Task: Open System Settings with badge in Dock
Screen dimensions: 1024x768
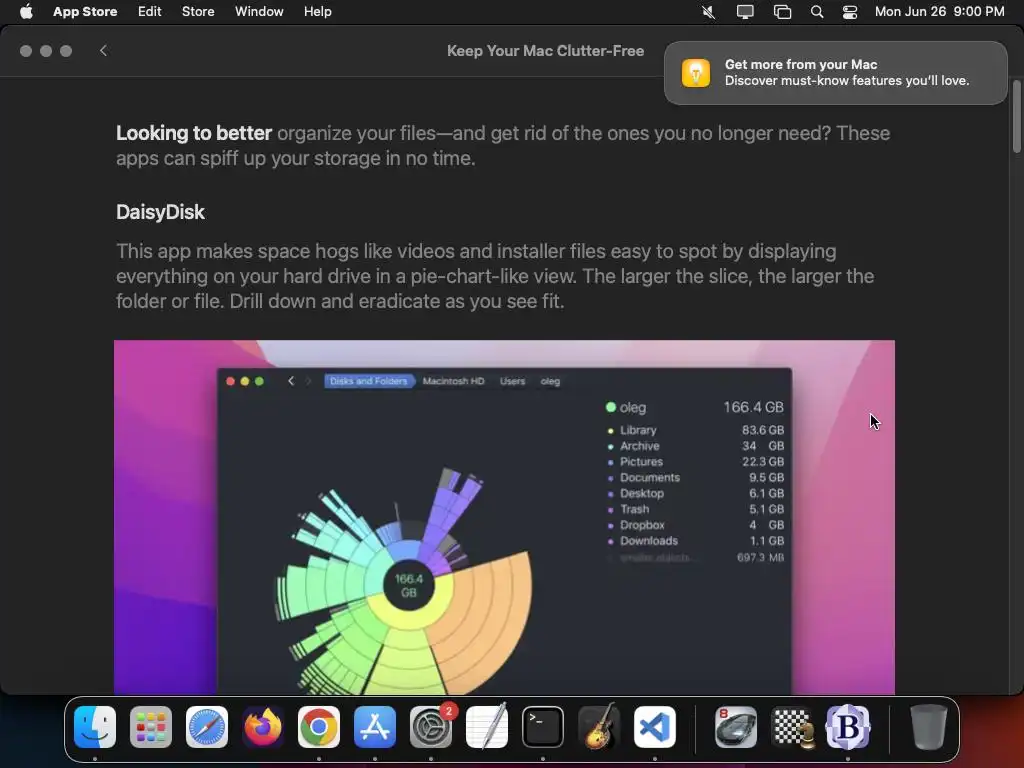Action: click(431, 727)
